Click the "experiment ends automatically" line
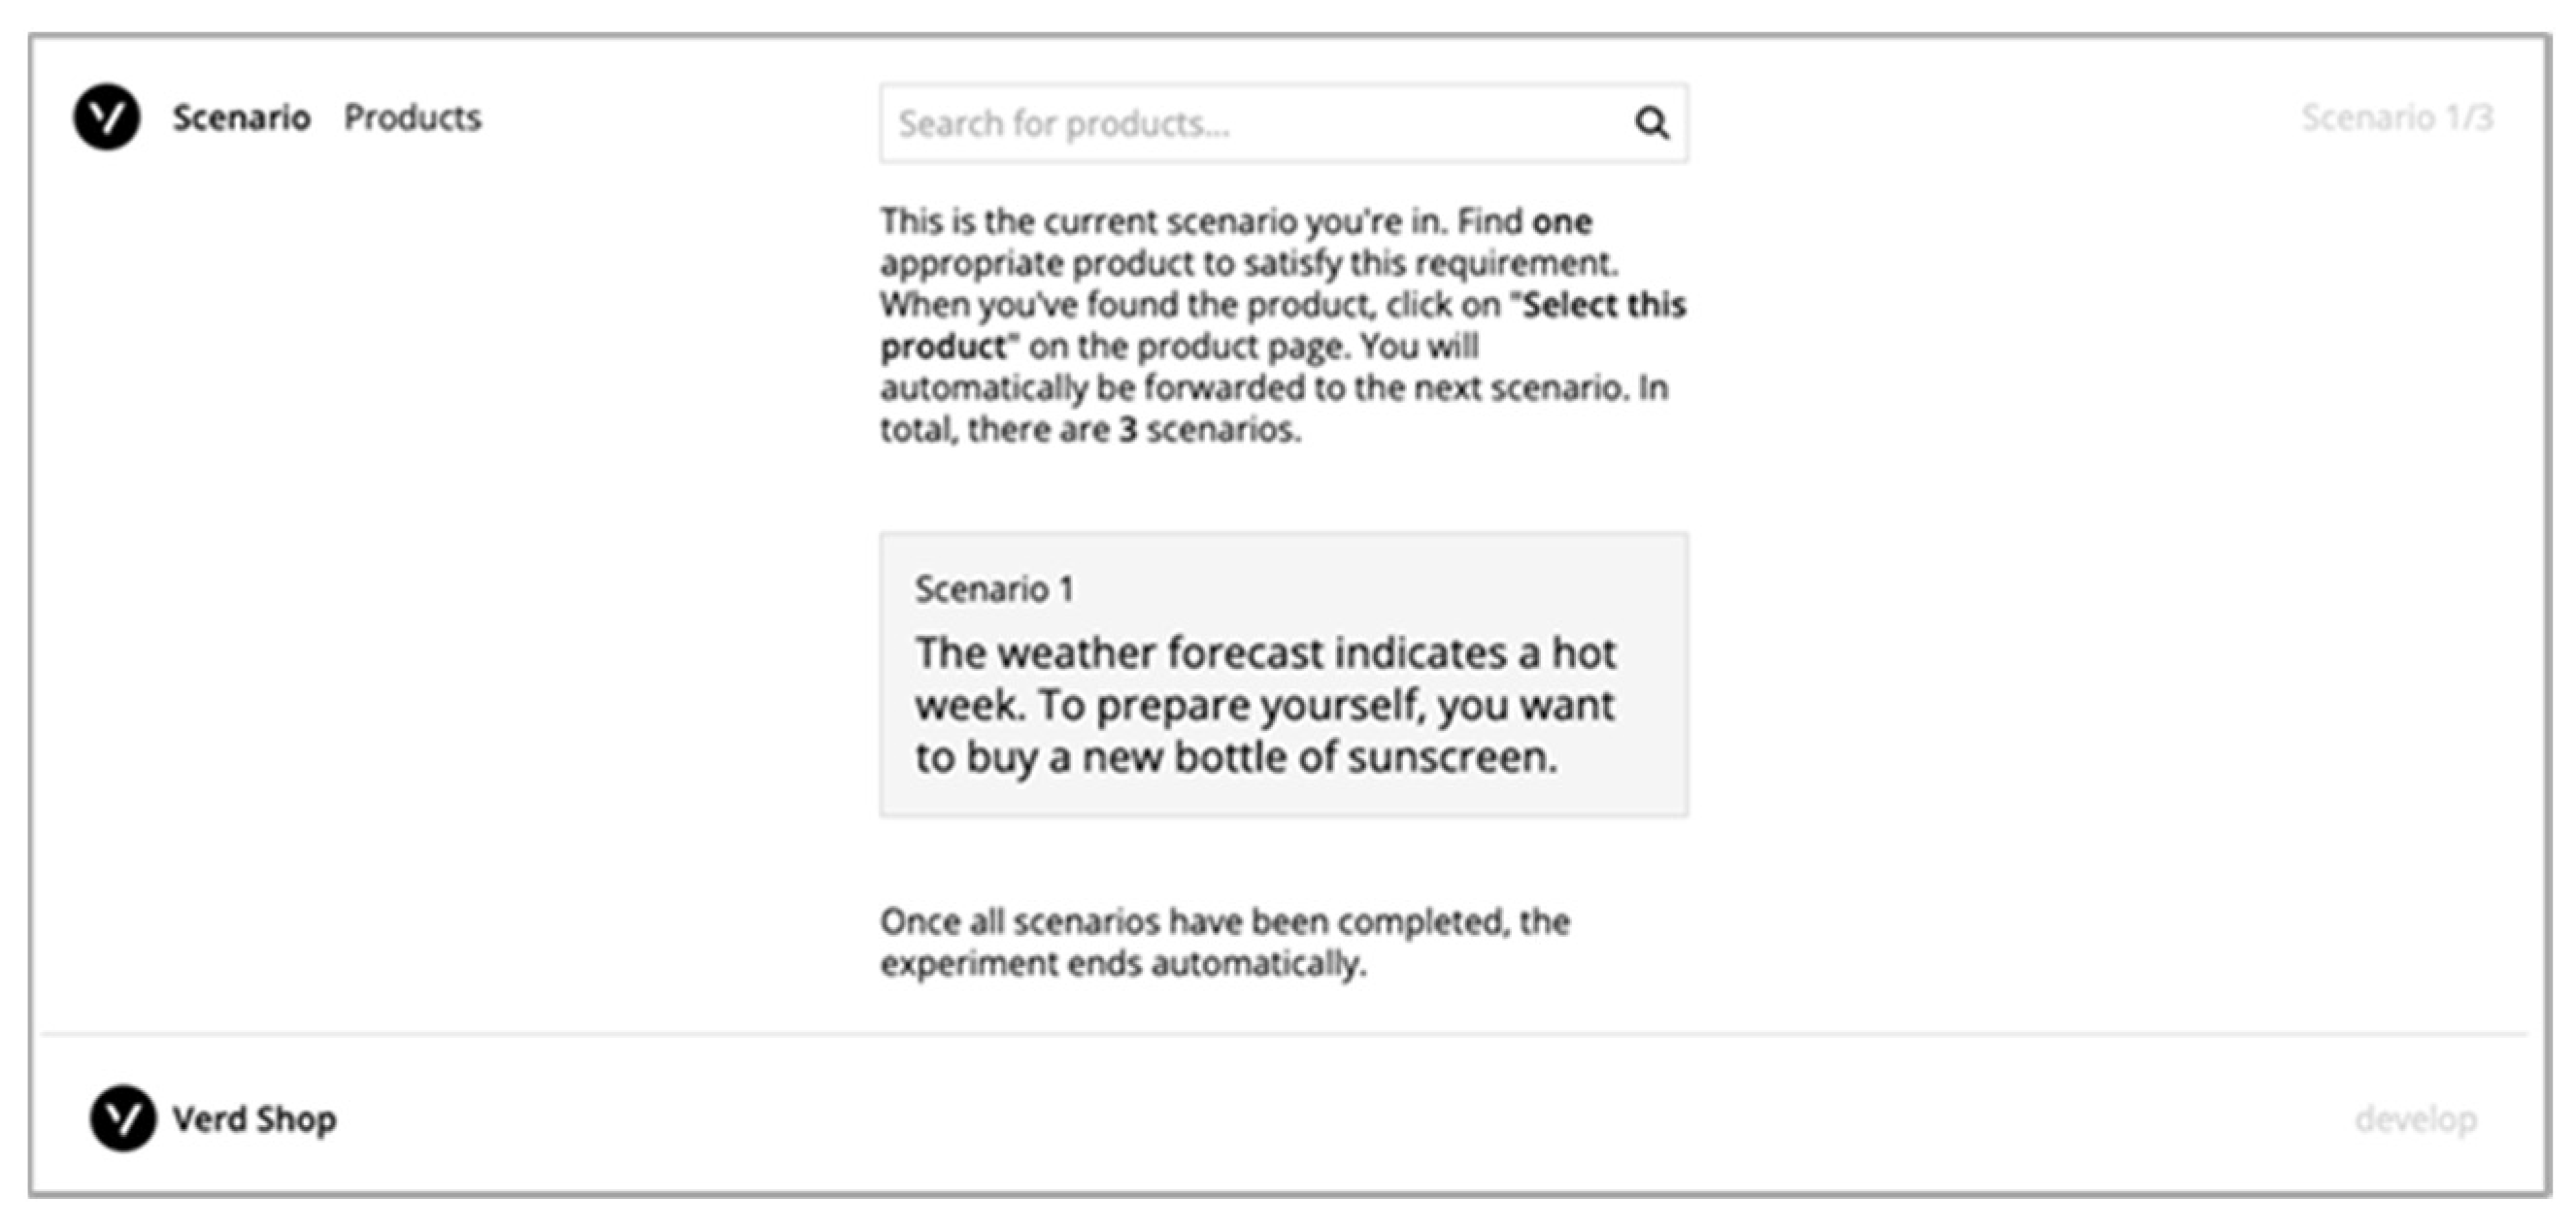 click(1122, 964)
